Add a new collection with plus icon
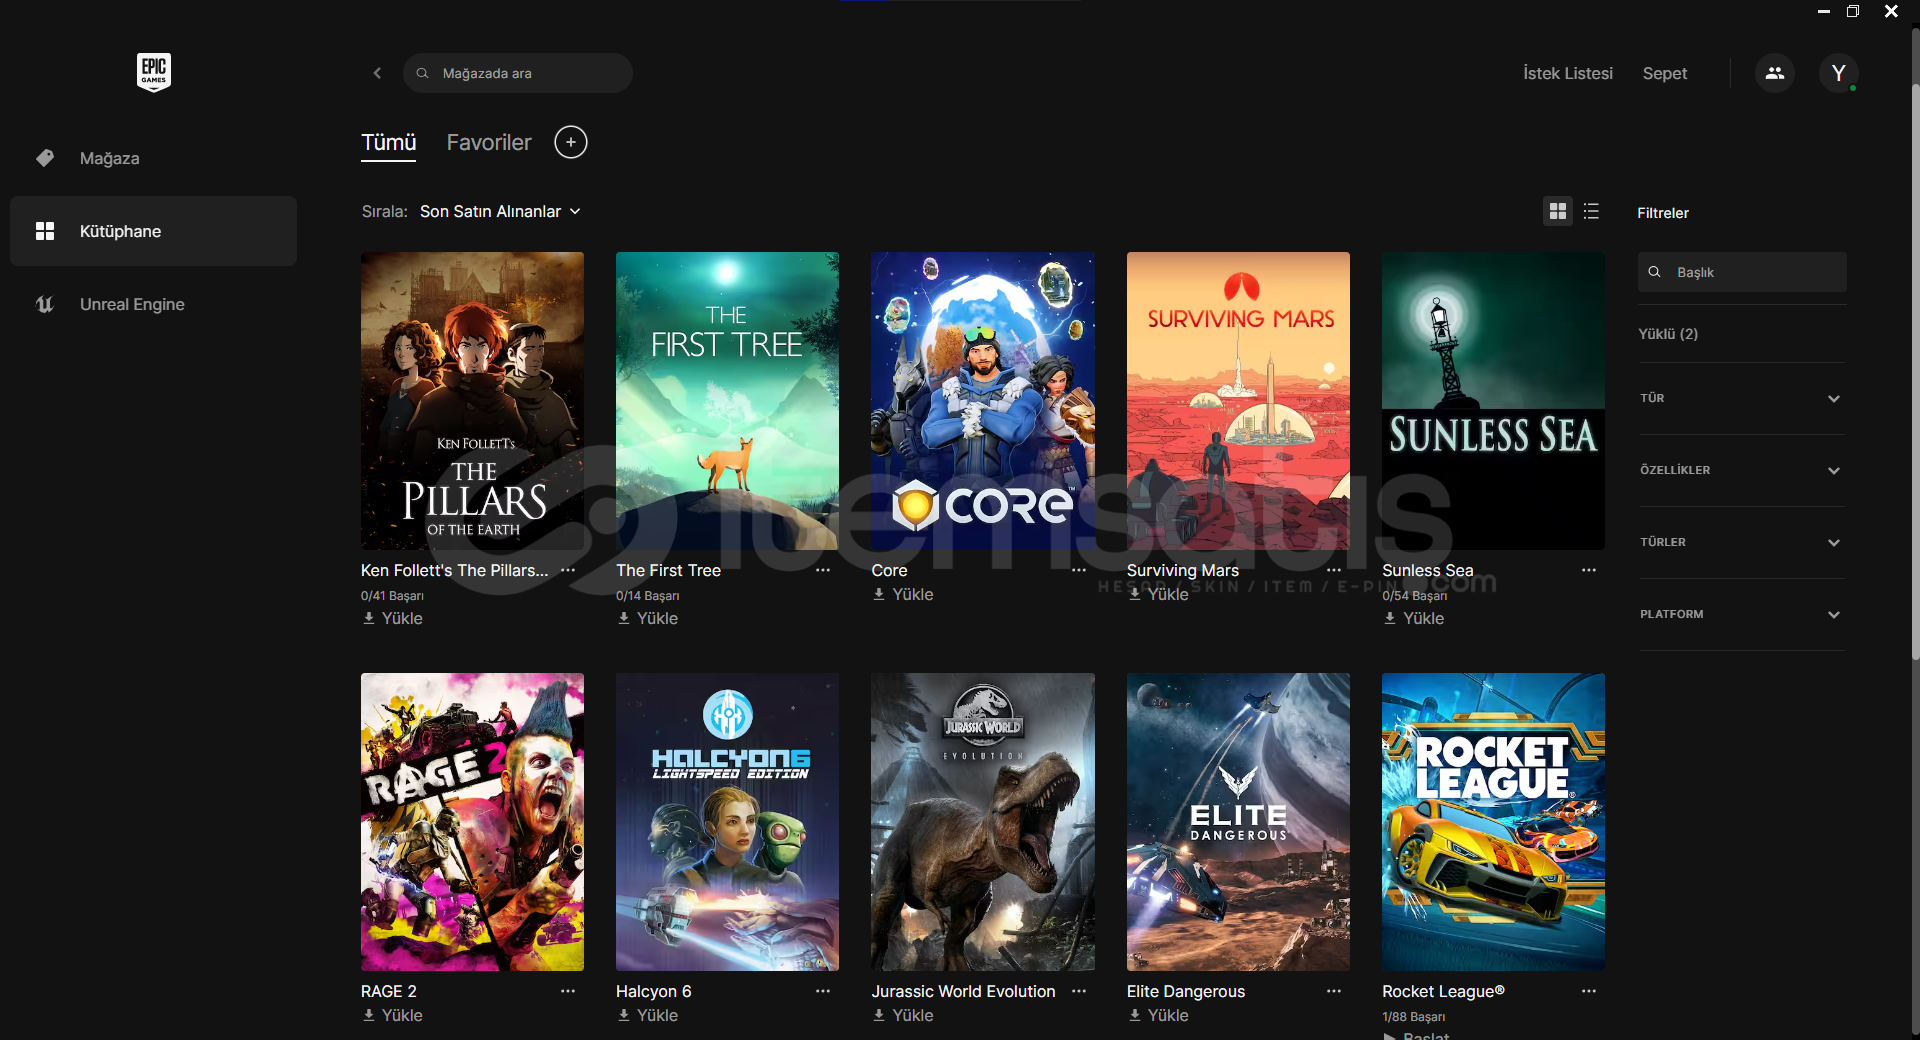This screenshot has height=1040, width=1920. [571, 142]
